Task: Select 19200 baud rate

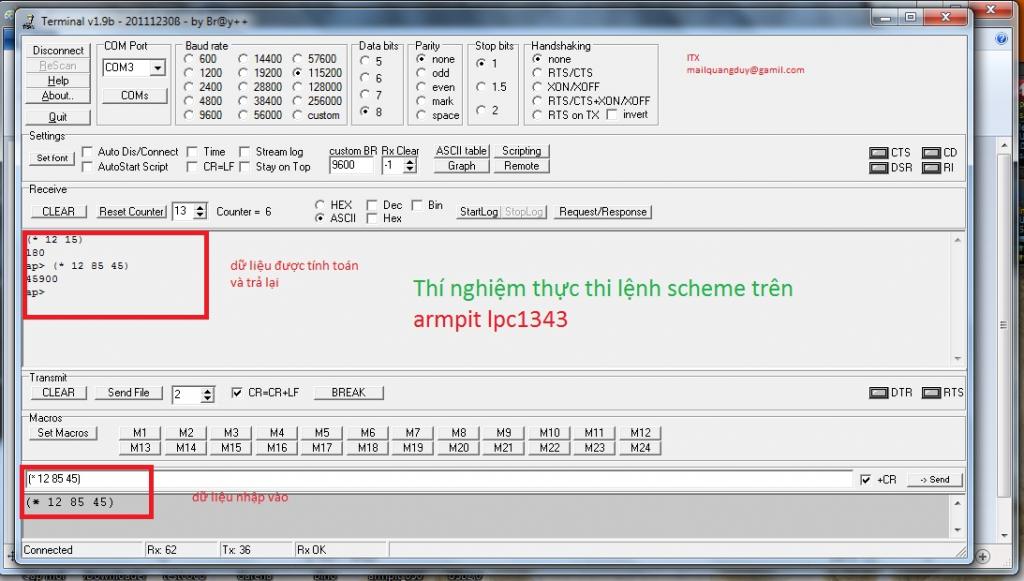Action: pos(243,73)
